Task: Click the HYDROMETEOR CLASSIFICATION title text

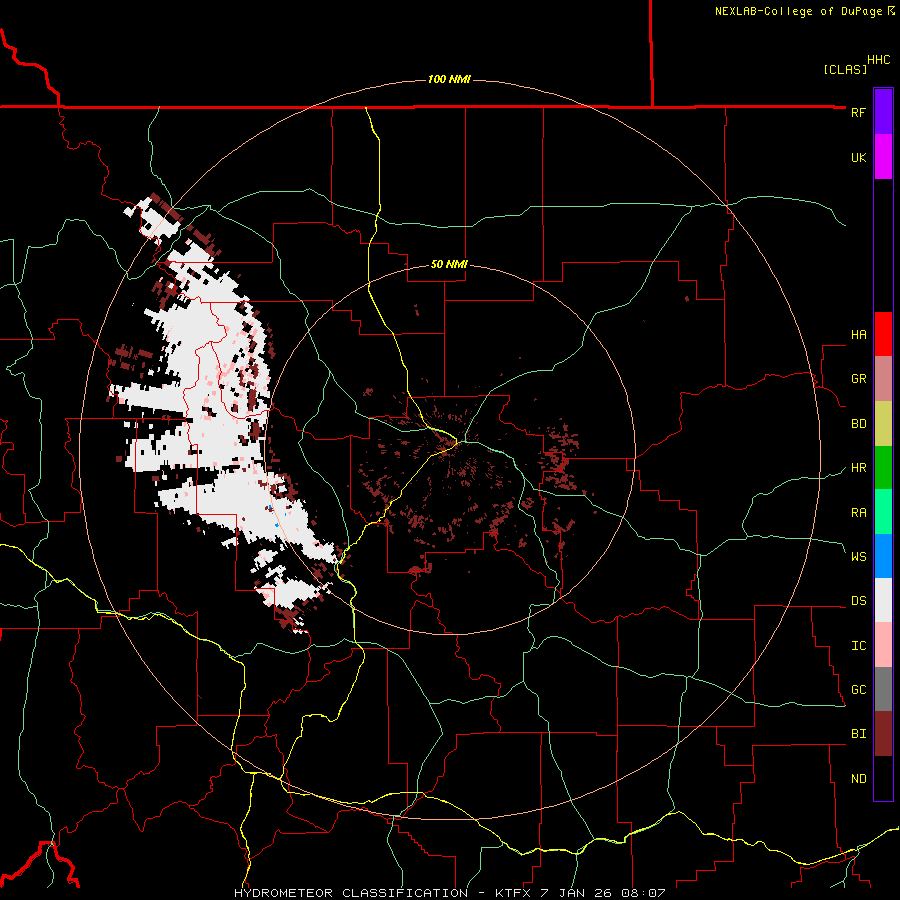Action: tap(351, 893)
